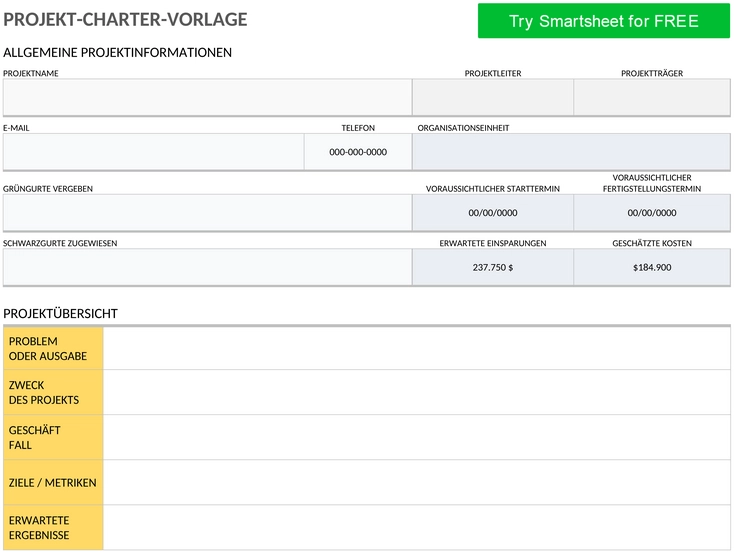Select the Projektträger field

(x=652, y=97)
